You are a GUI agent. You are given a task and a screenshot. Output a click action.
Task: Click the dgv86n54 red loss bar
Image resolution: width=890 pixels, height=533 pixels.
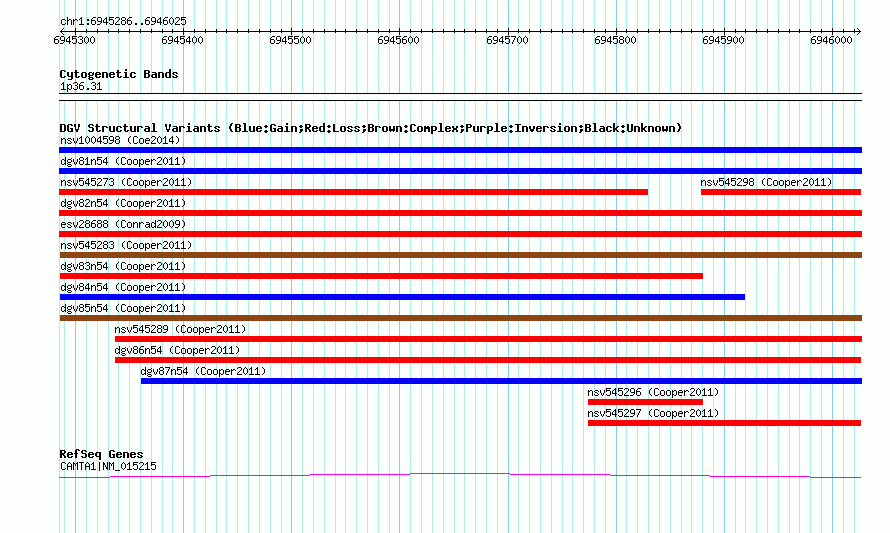488,360
